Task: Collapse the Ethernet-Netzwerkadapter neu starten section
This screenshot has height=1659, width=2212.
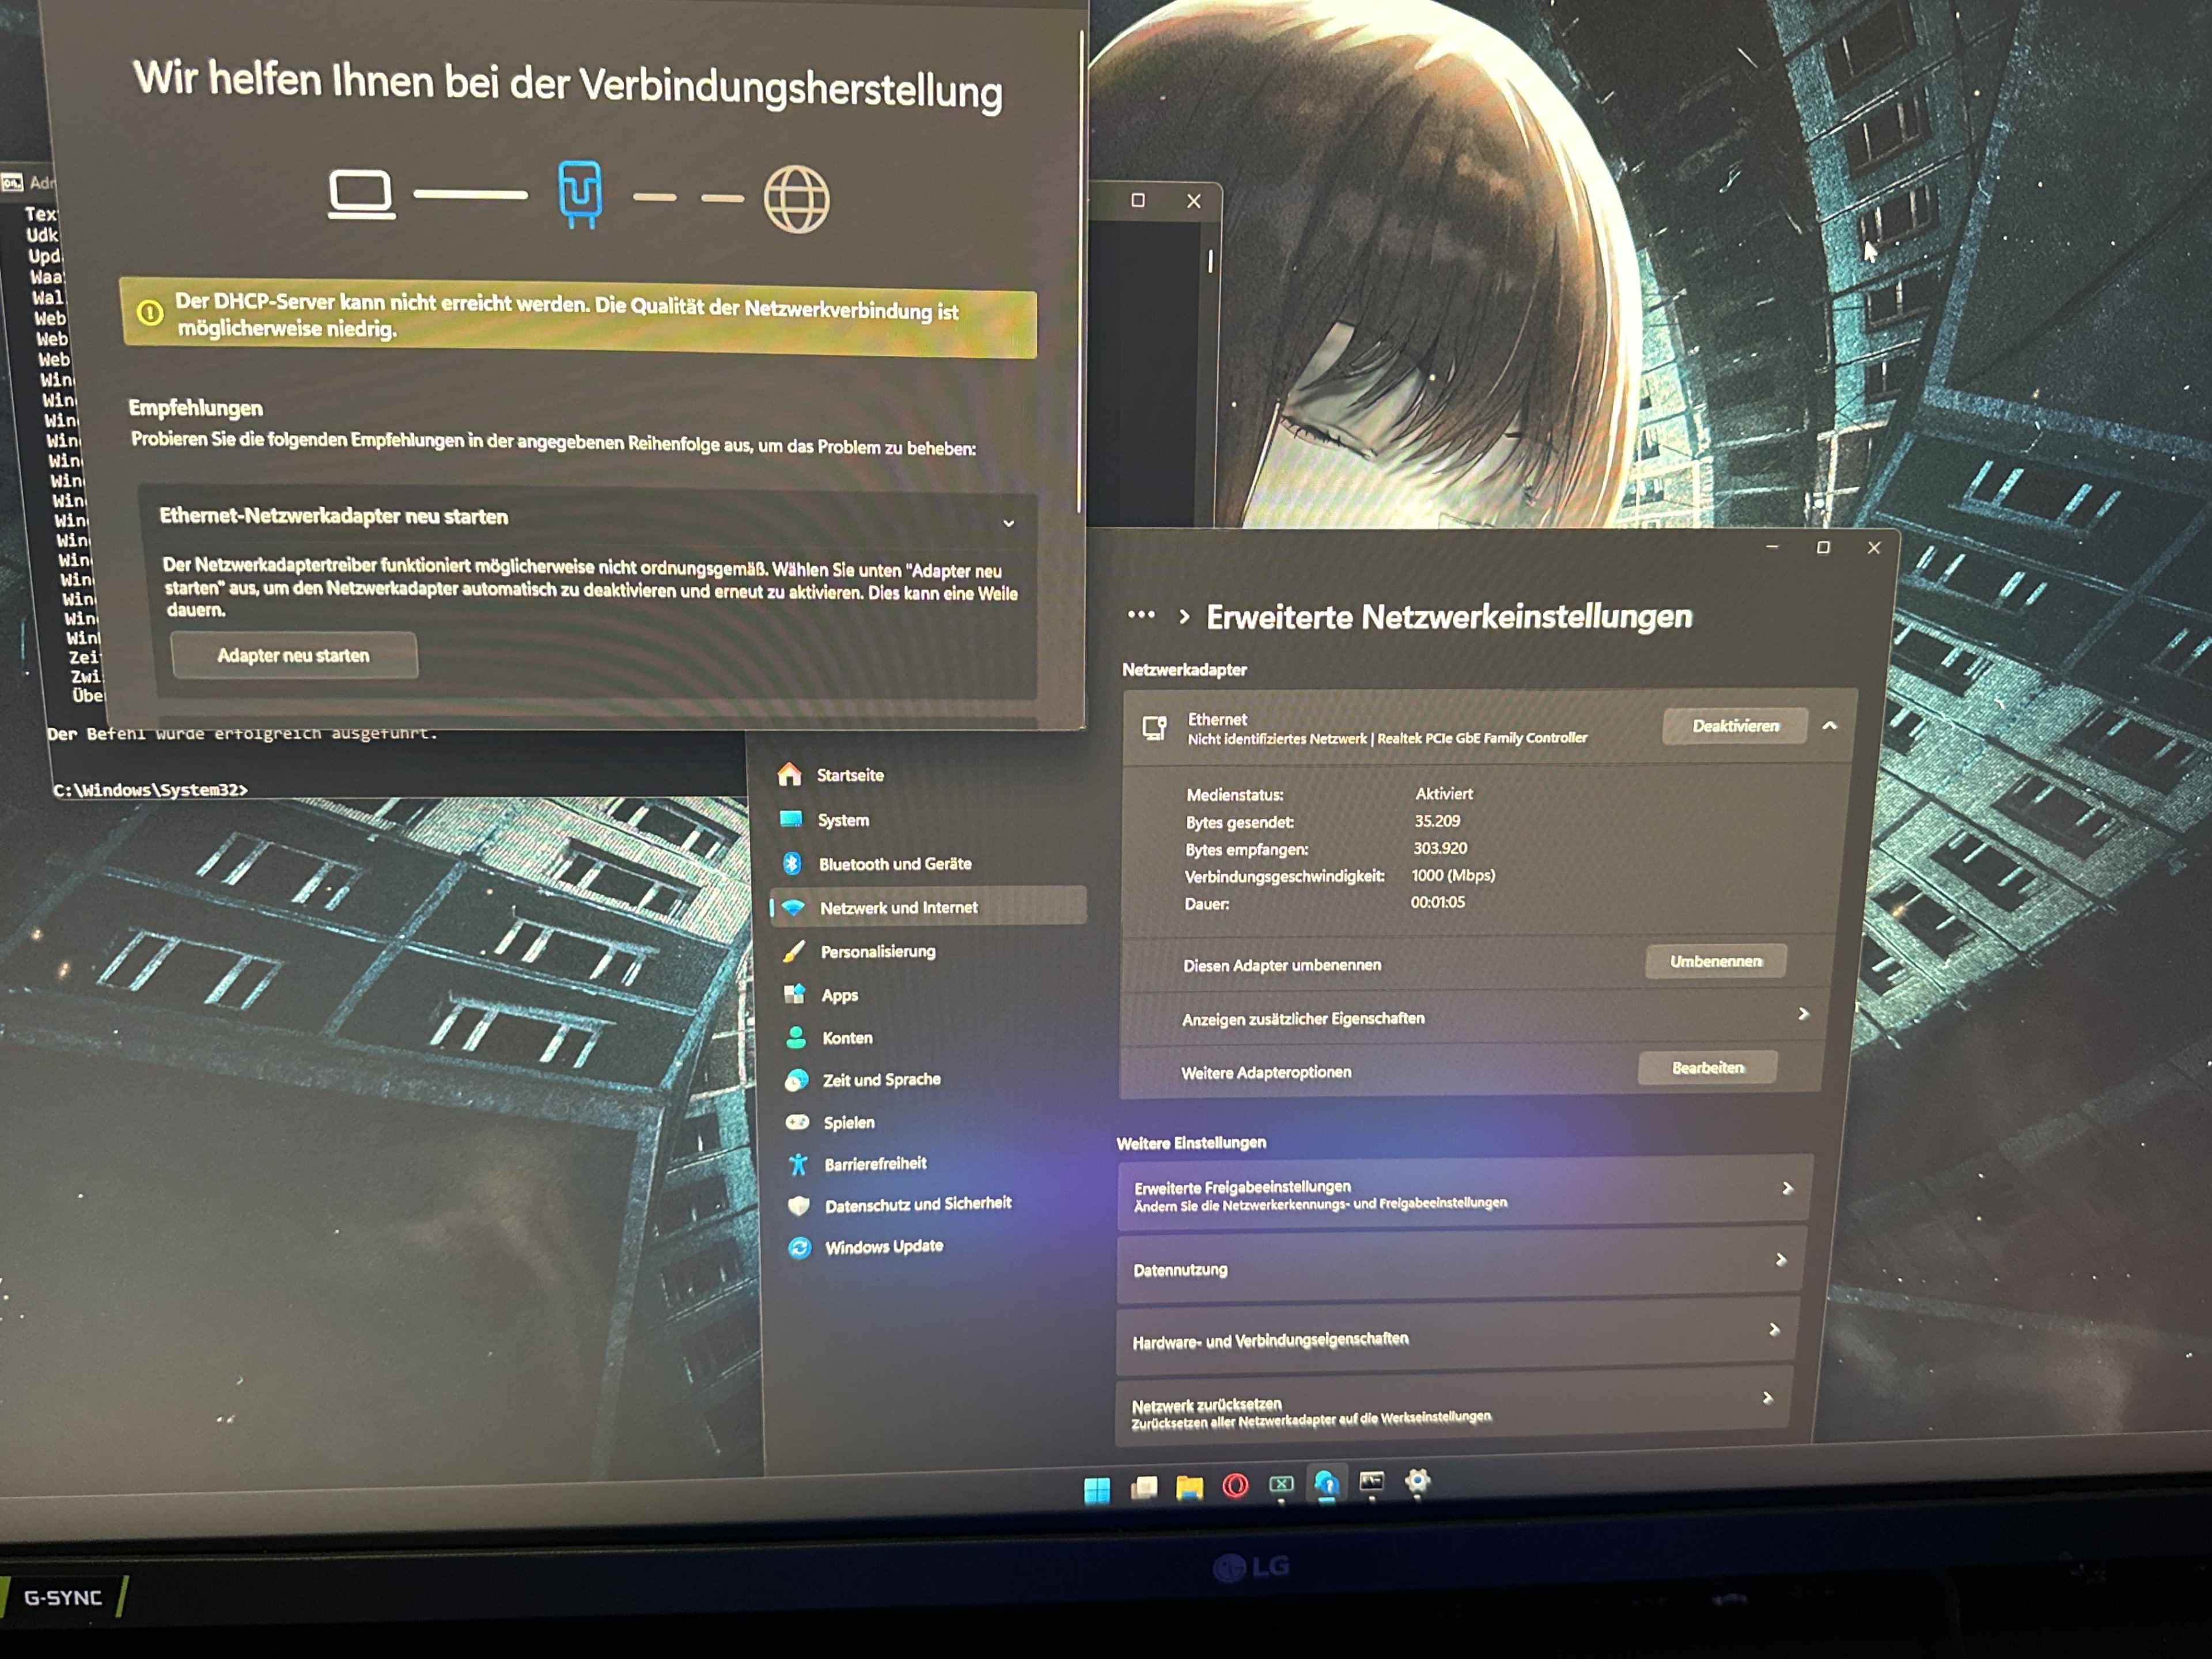Action: pyautogui.click(x=1008, y=523)
